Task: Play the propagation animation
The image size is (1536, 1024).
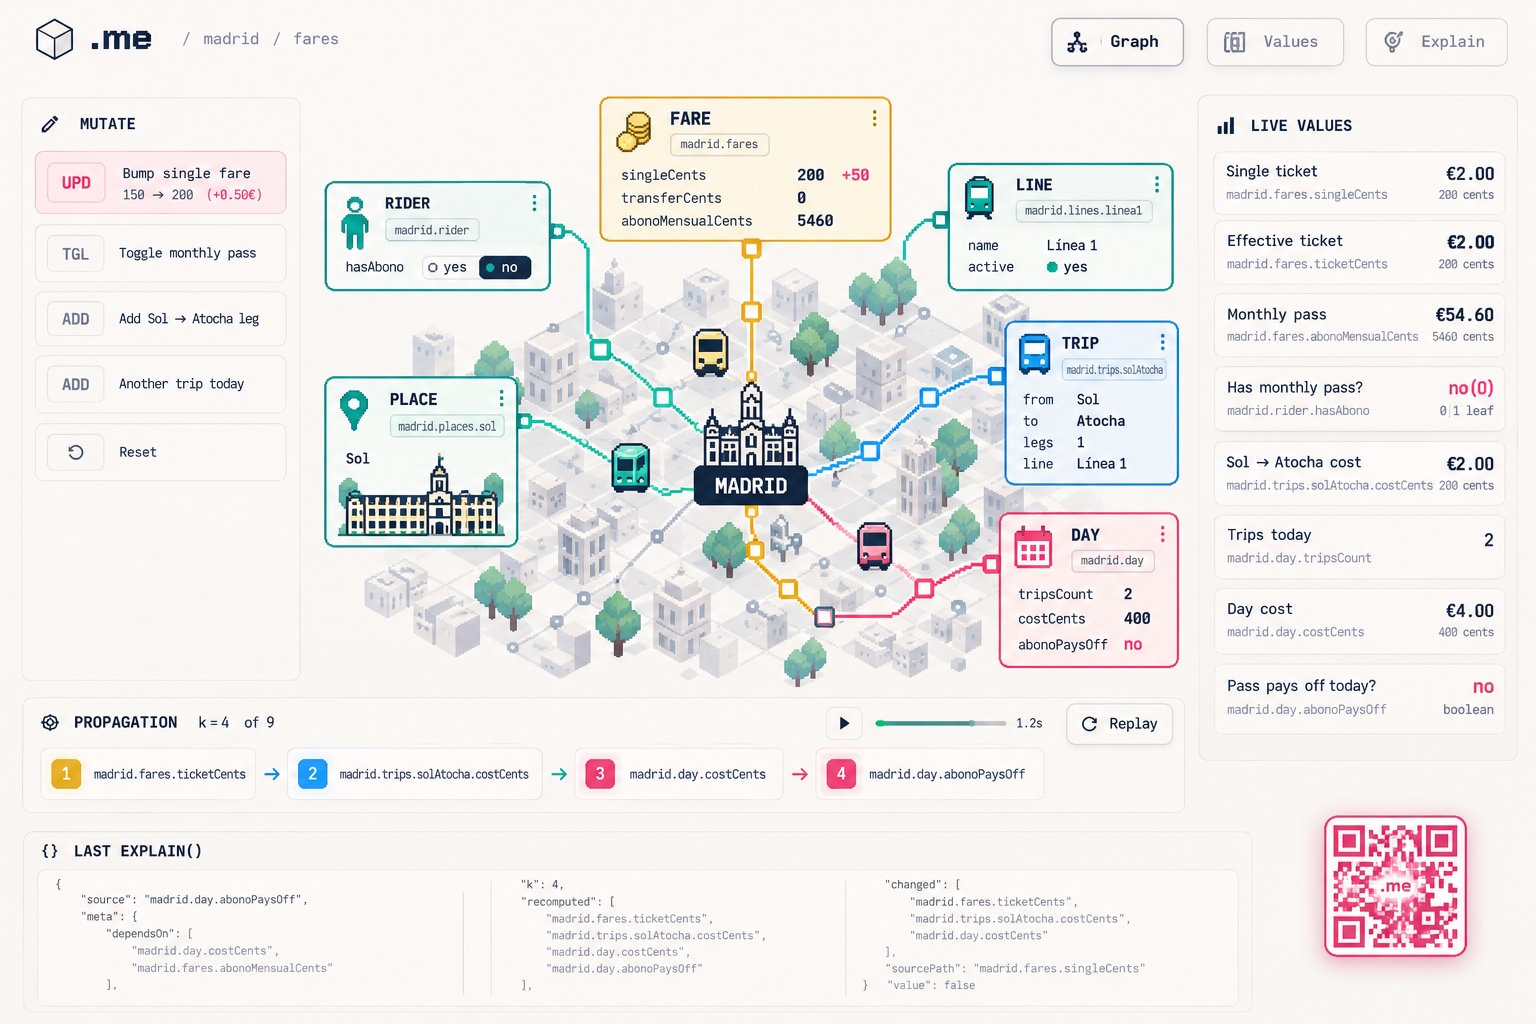Action: pos(844,723)
